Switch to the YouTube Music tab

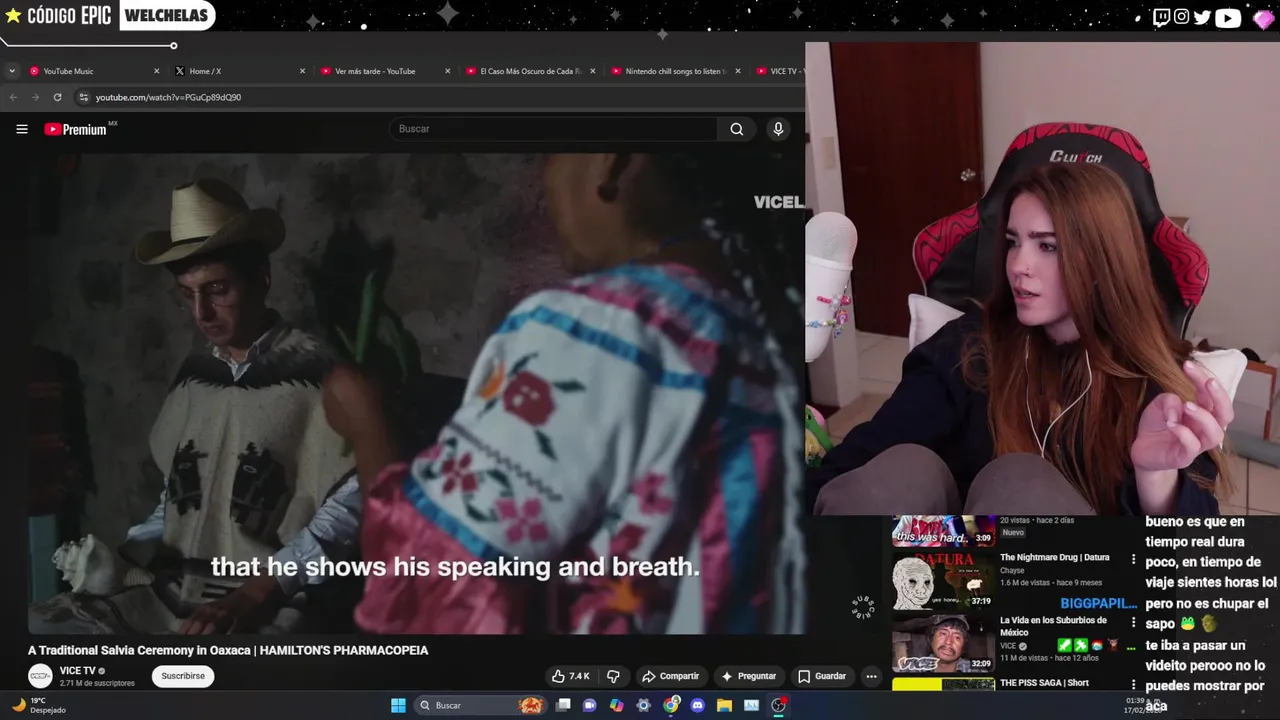click(x=95, y=71)
